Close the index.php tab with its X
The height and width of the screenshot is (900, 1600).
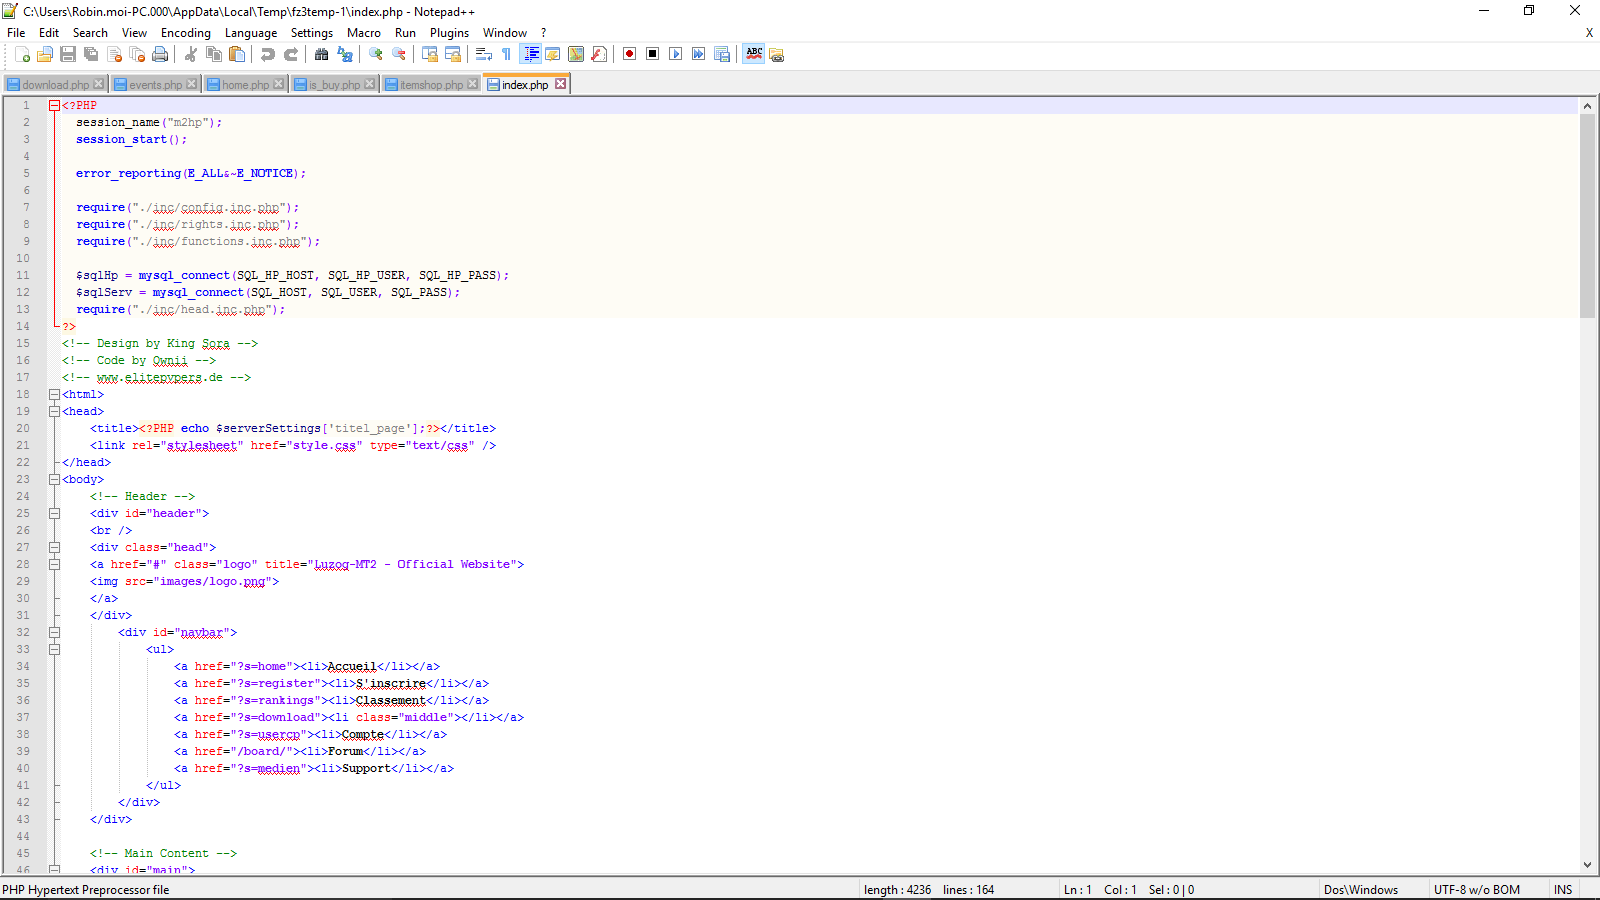coord(561,84)
